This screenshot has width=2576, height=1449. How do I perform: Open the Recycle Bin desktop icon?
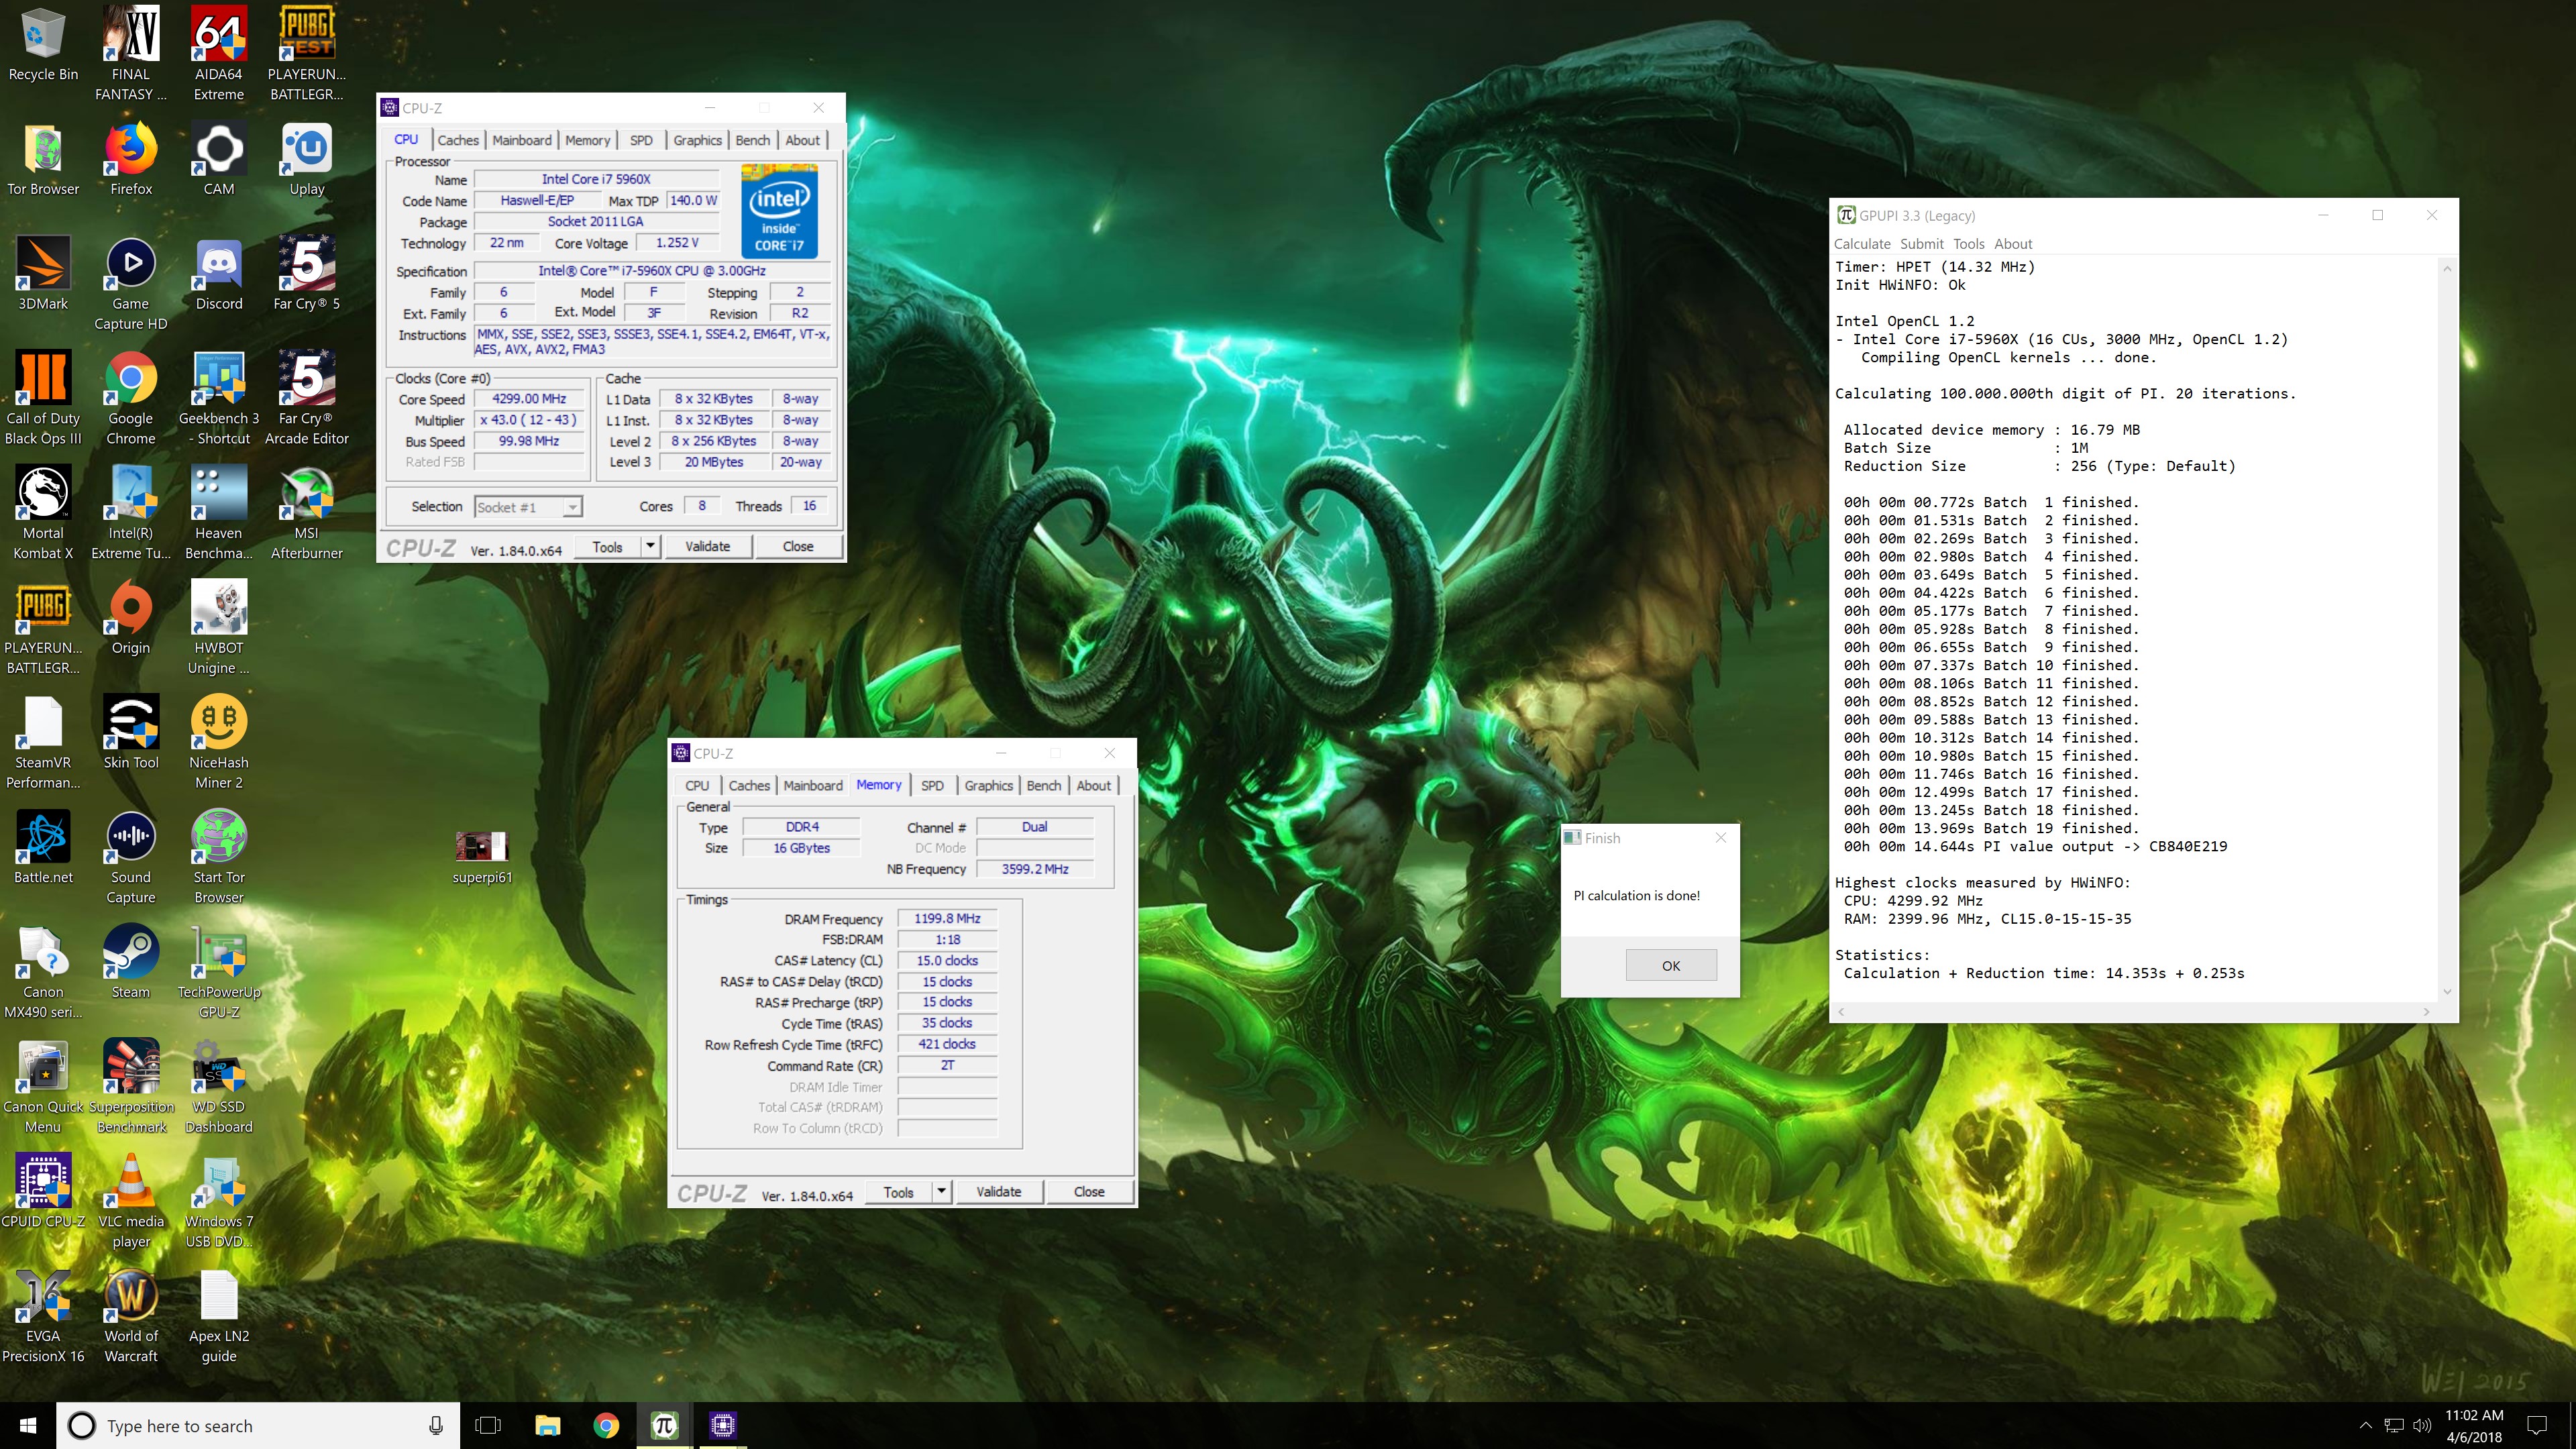[x=43, y=45]
